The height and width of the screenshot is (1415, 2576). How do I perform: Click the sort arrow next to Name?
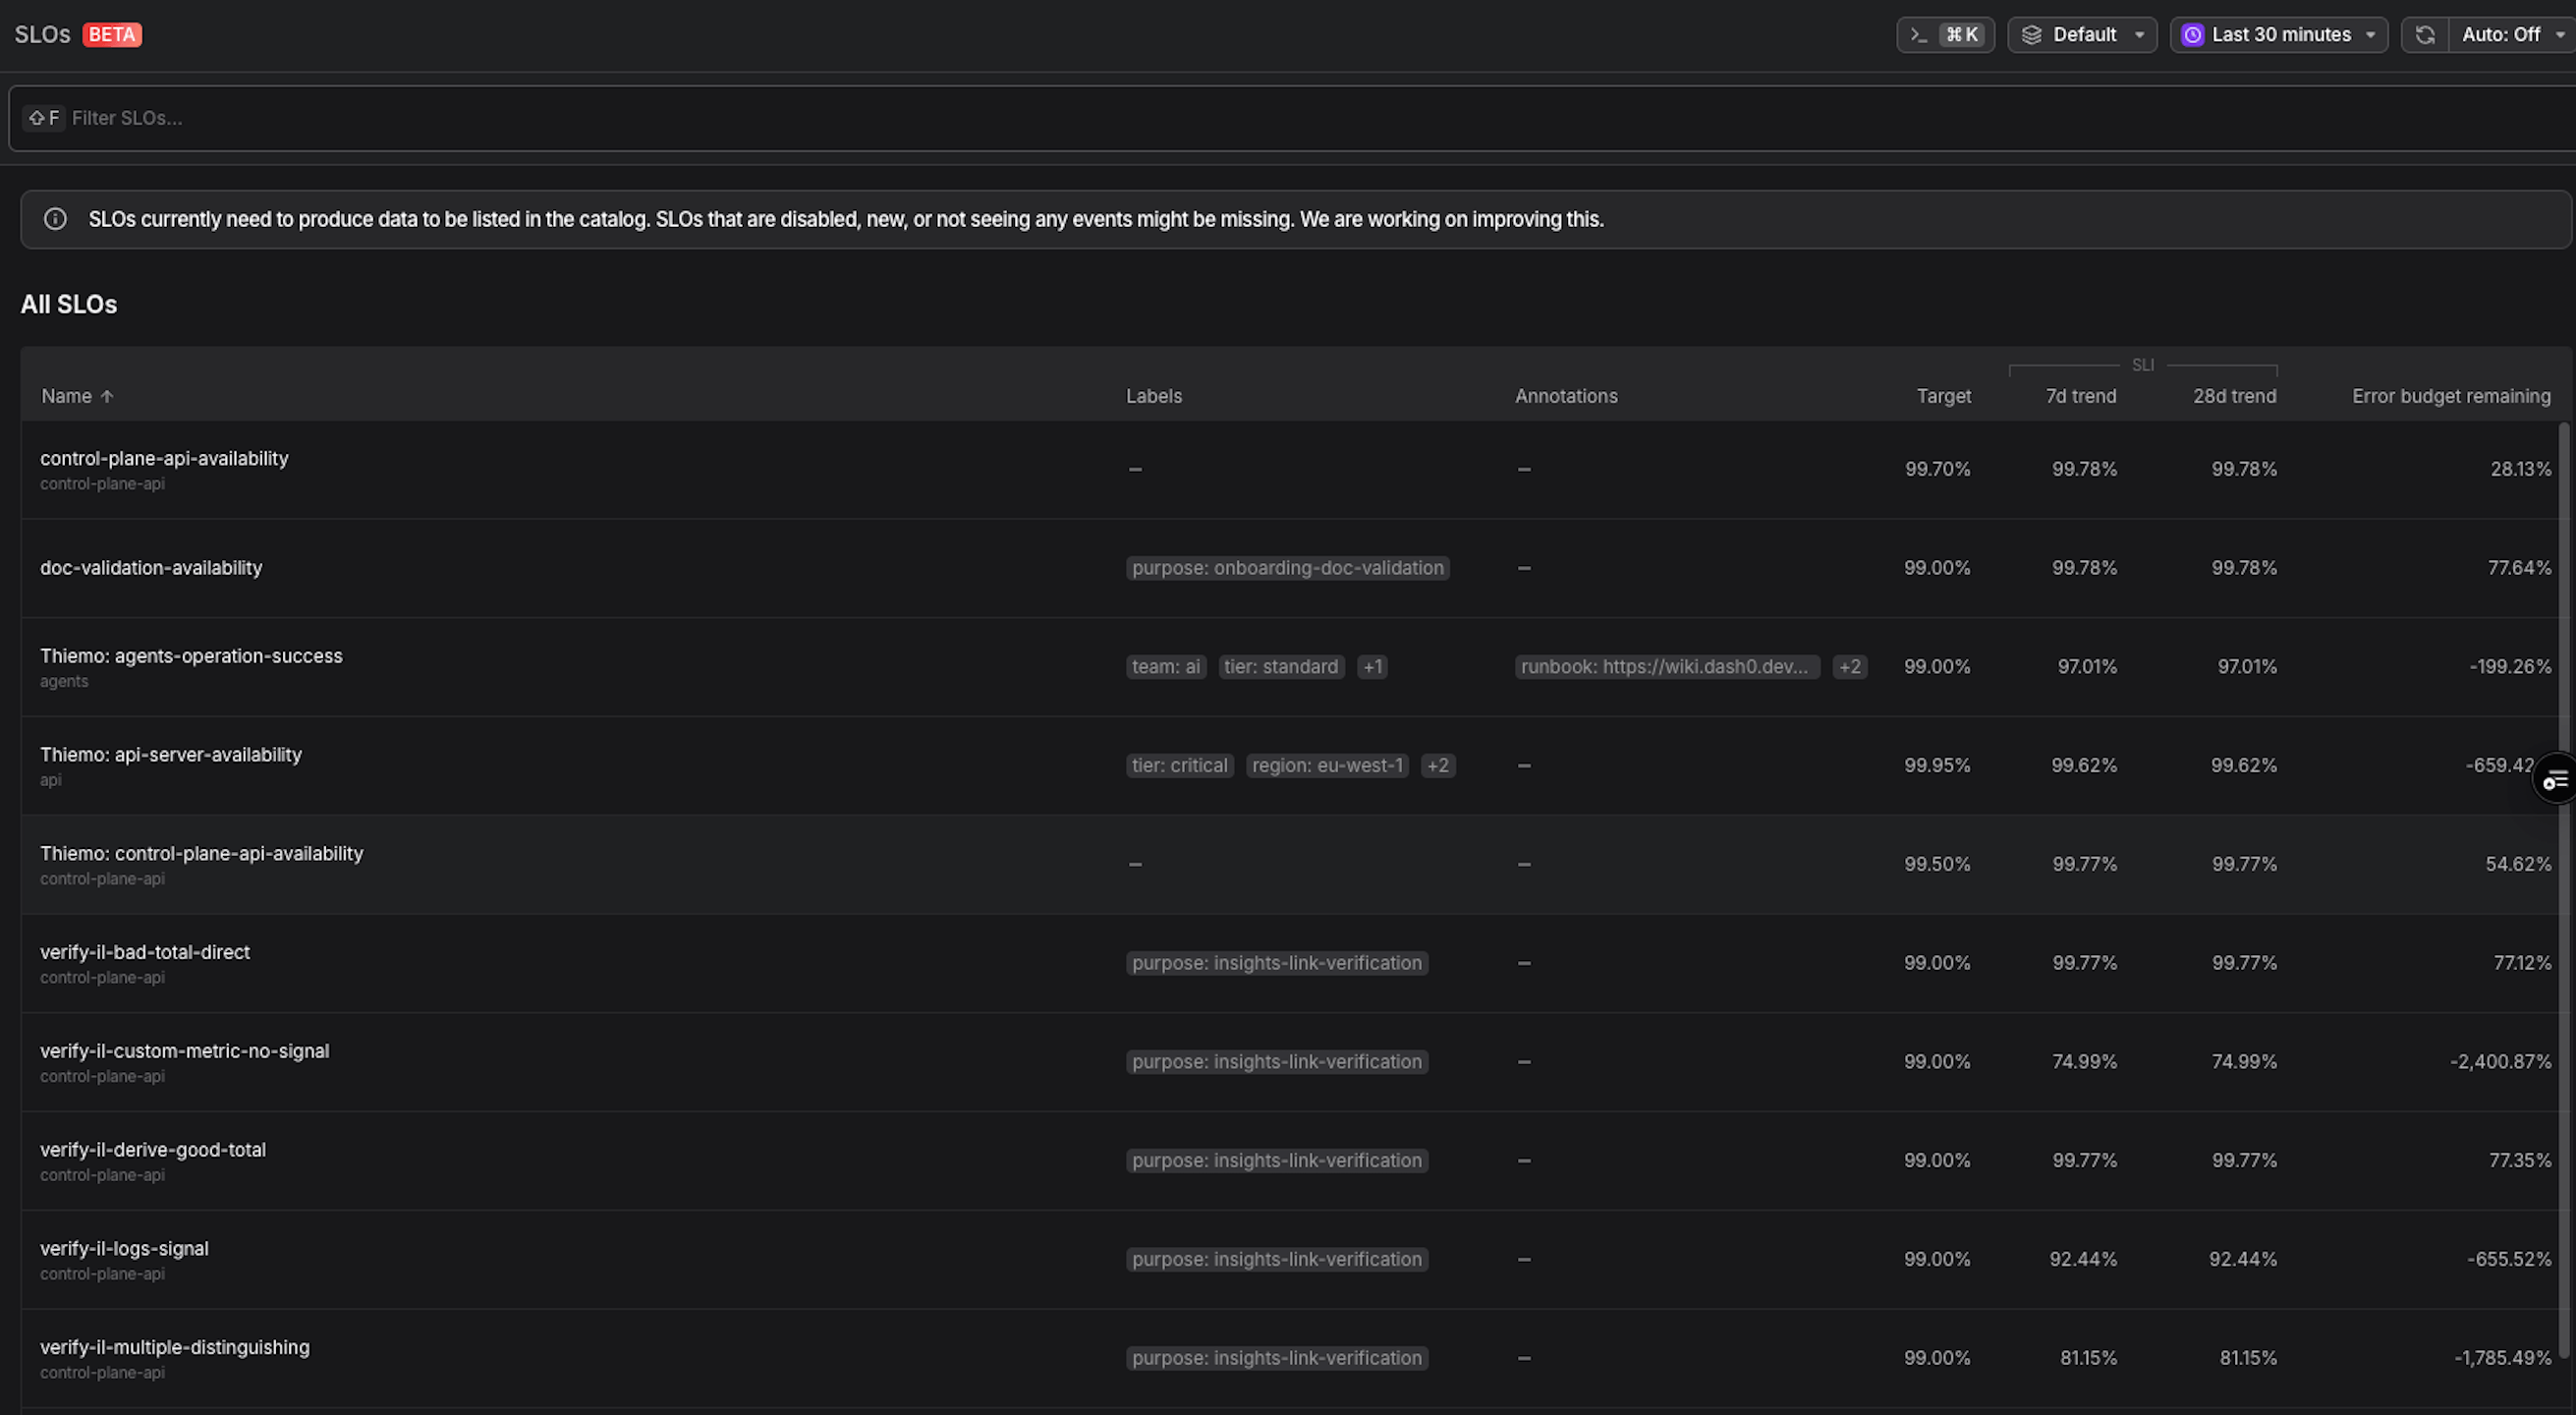click(107, 396)
